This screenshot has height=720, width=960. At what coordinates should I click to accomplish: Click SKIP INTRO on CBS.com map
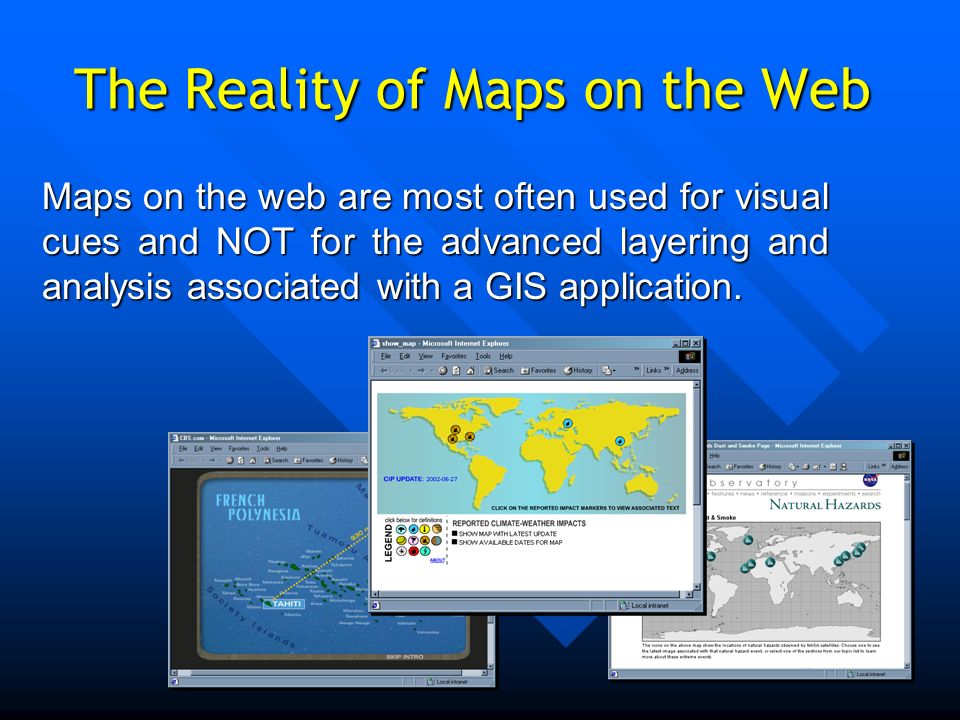click(405, 656)
